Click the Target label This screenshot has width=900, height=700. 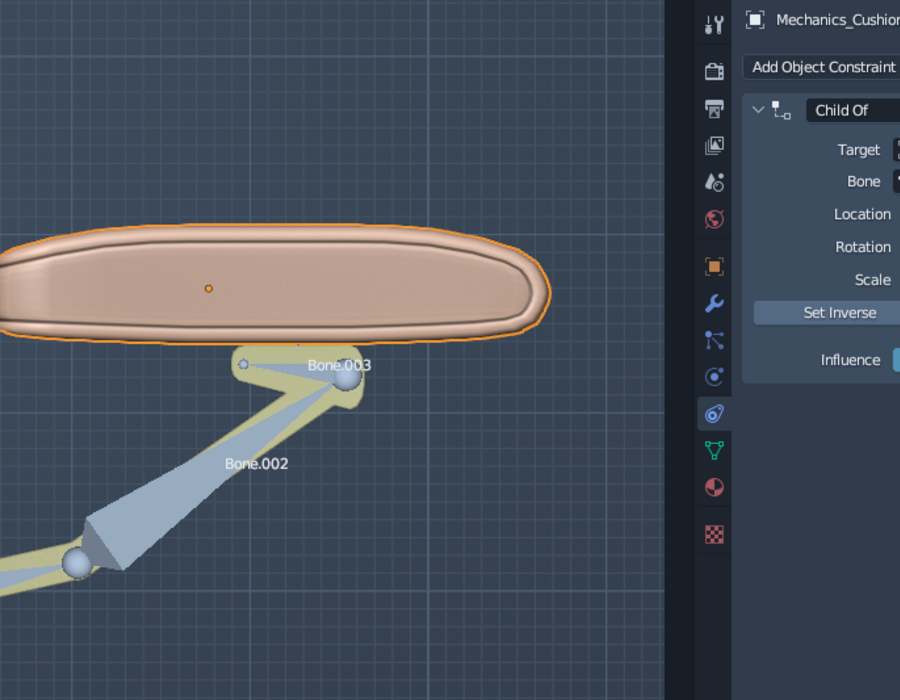tap(858, 150)
